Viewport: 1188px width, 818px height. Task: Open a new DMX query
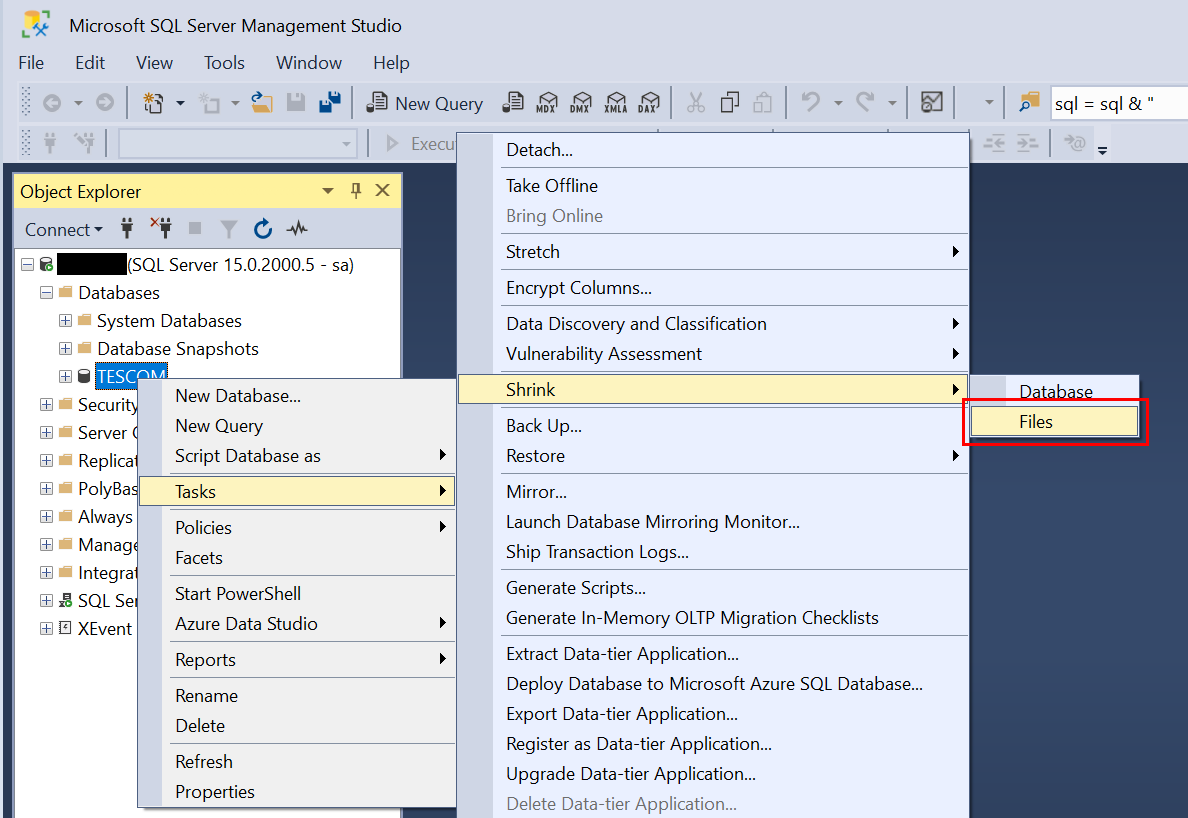click(x=581, y=103)
